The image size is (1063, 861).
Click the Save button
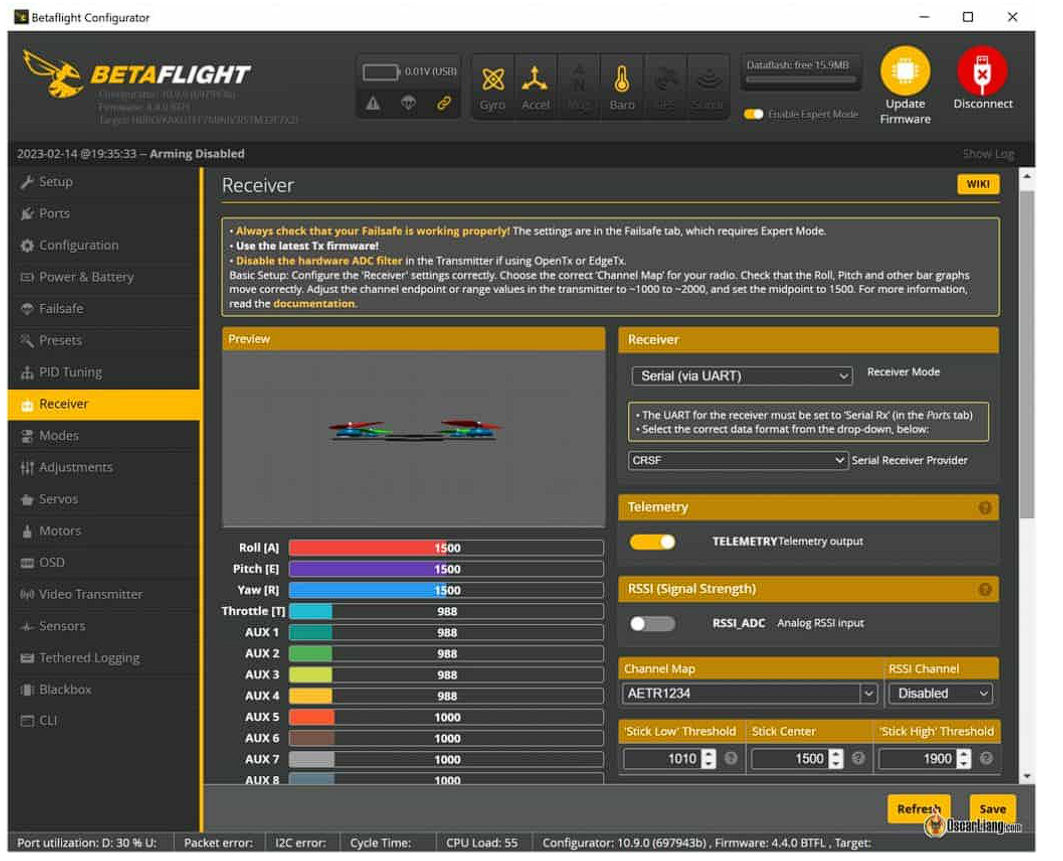(992, 809)
